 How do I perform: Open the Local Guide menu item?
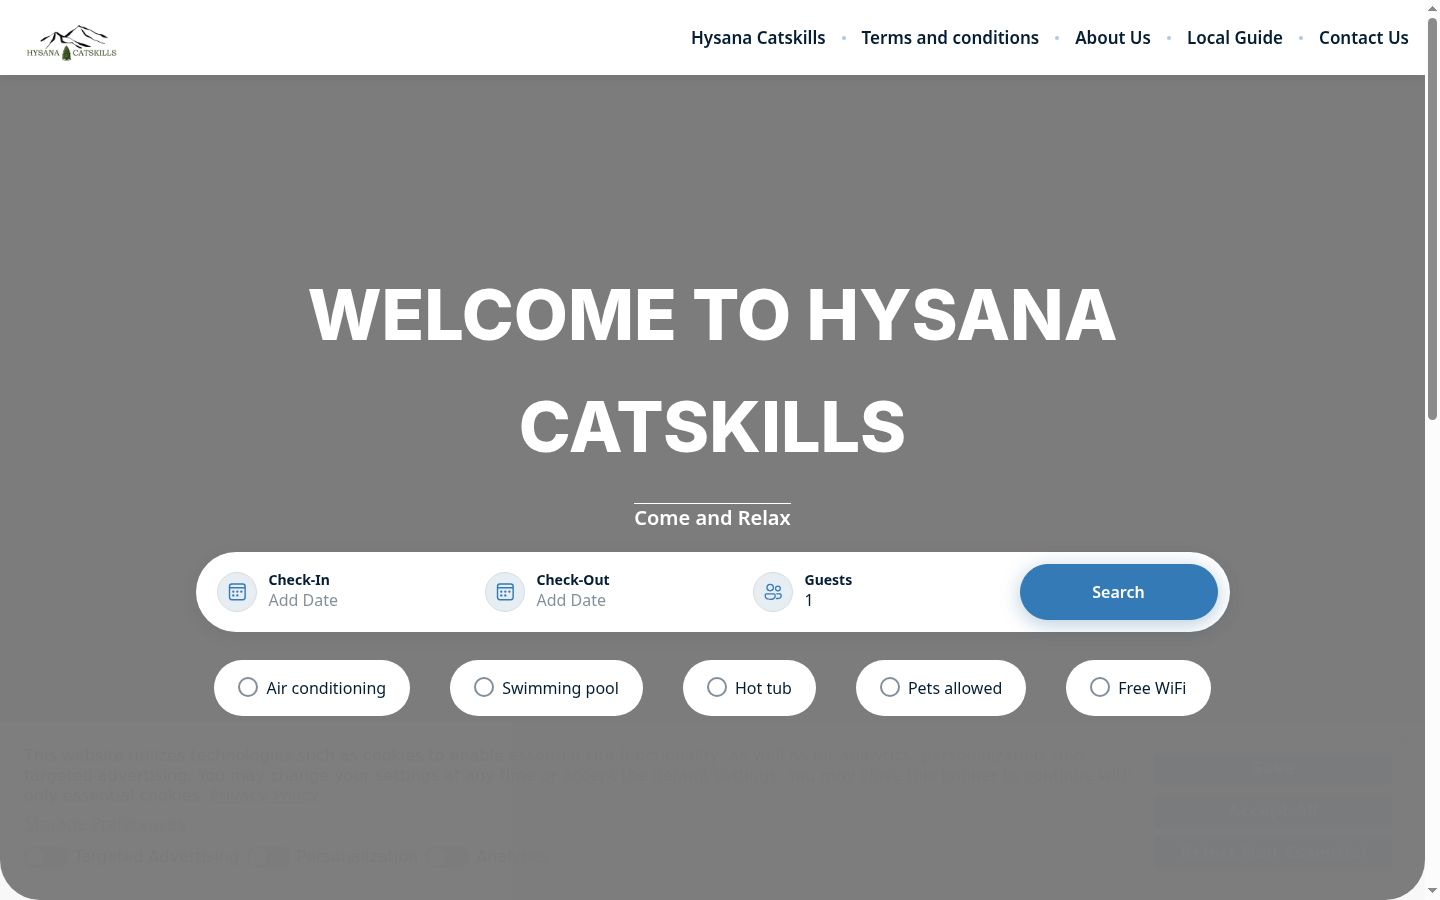pyautogui.click(x=1235, y=38)
